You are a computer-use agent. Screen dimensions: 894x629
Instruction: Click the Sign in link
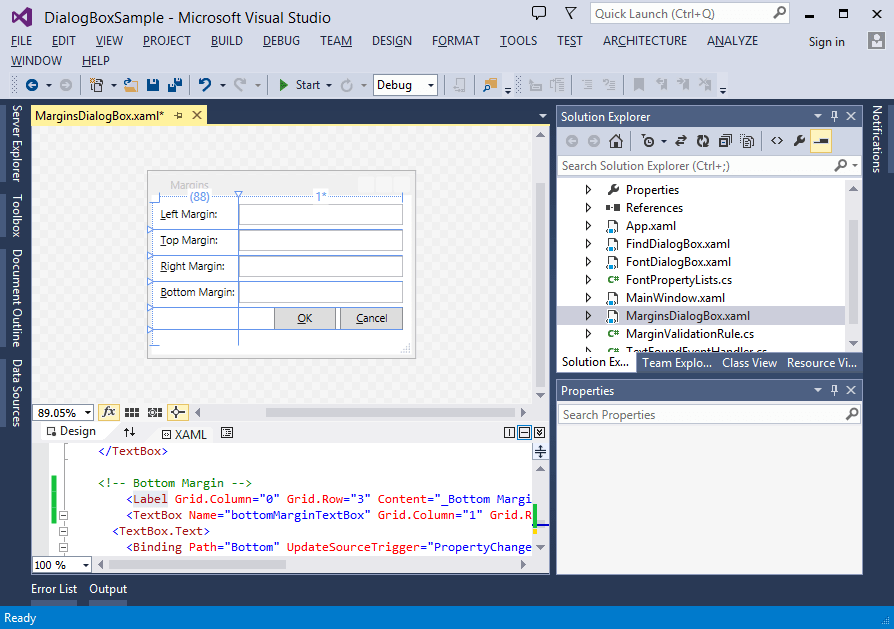pyautogui.click(x=826, y=42)
